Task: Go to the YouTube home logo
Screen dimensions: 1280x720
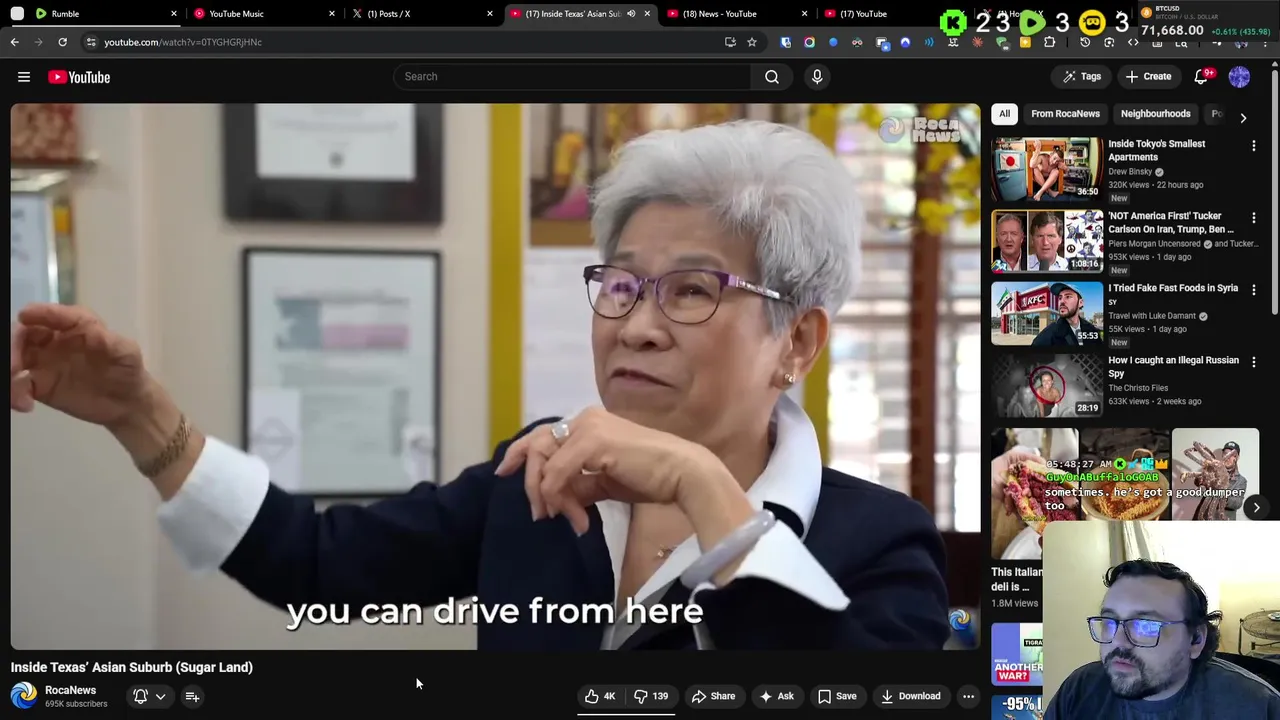Action: 79,77
